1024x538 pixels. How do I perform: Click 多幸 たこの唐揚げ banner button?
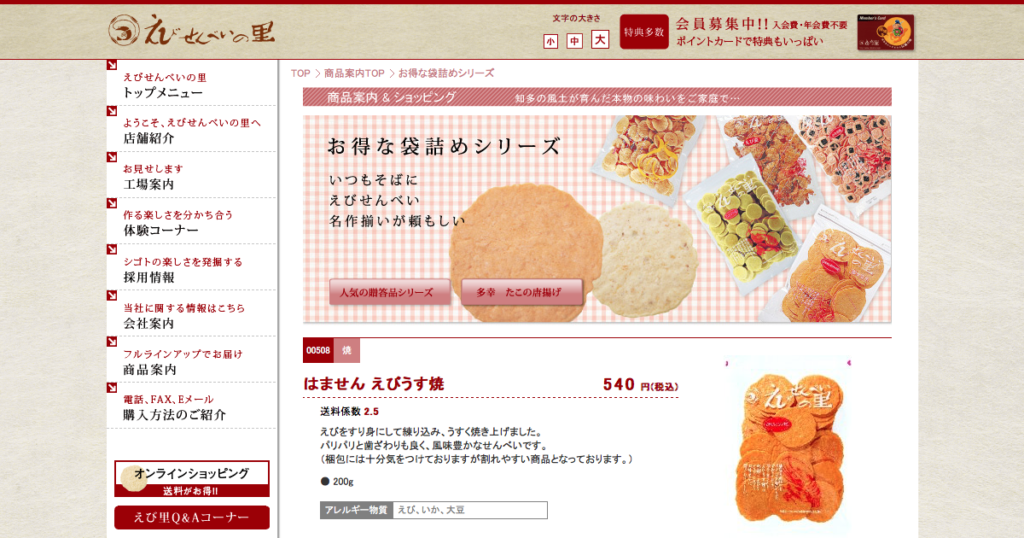(522, 293)
